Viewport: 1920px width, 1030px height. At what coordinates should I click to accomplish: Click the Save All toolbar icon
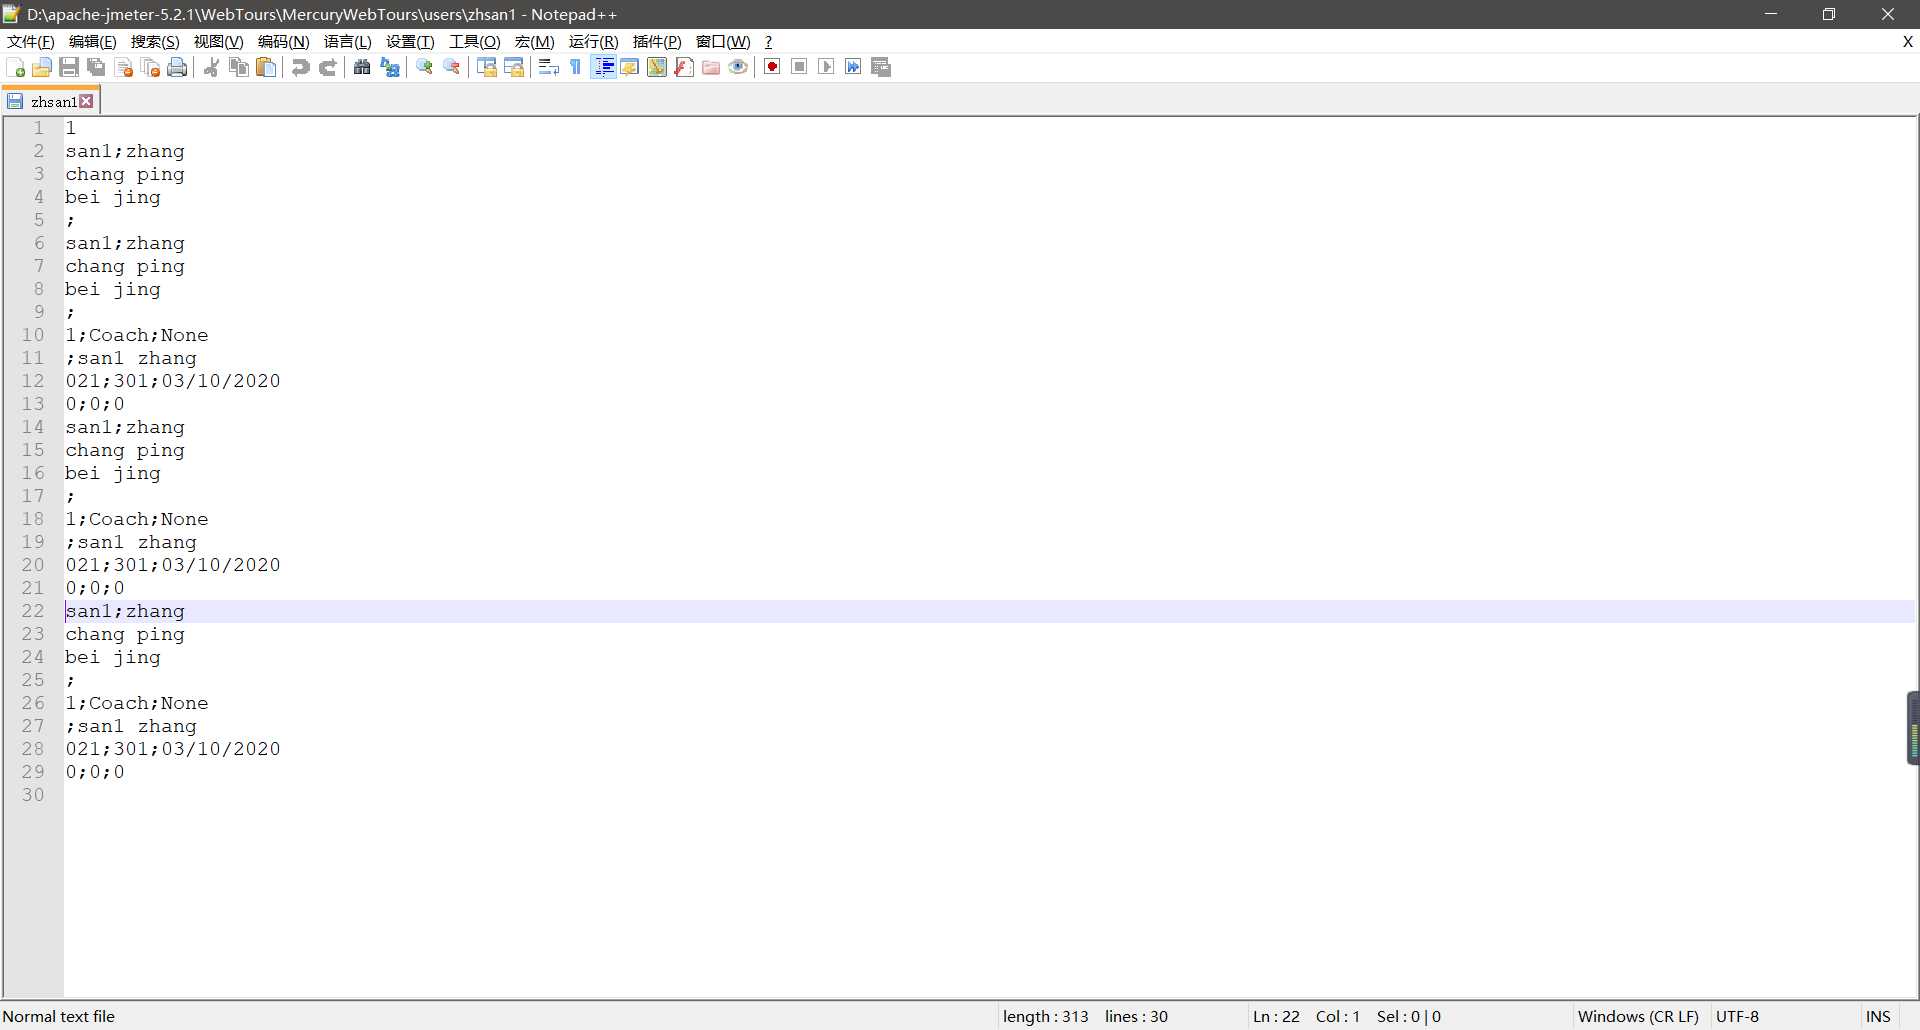[96, 67]
